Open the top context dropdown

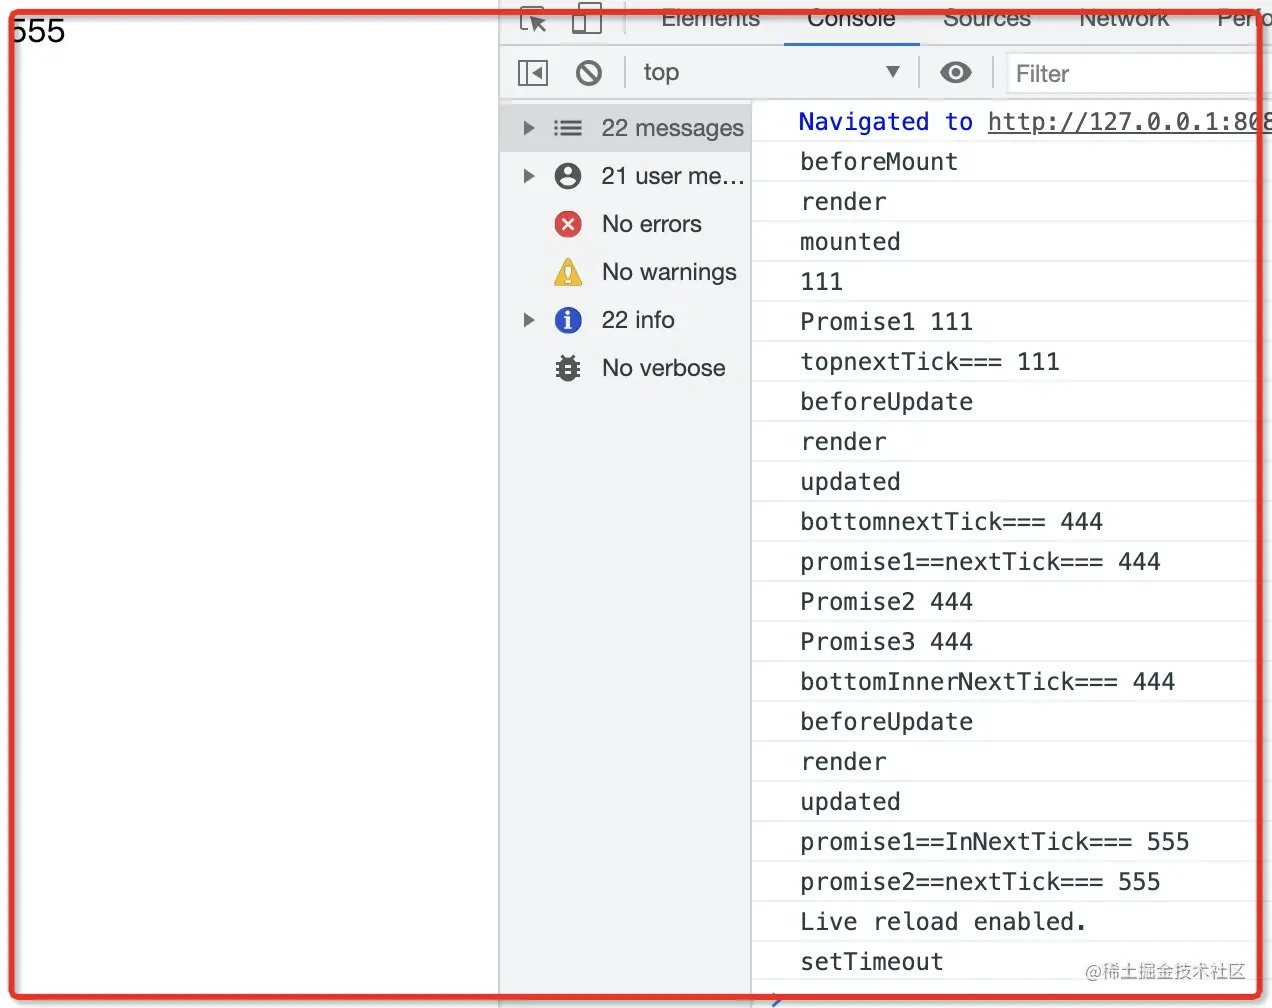(x=771, y=72)
